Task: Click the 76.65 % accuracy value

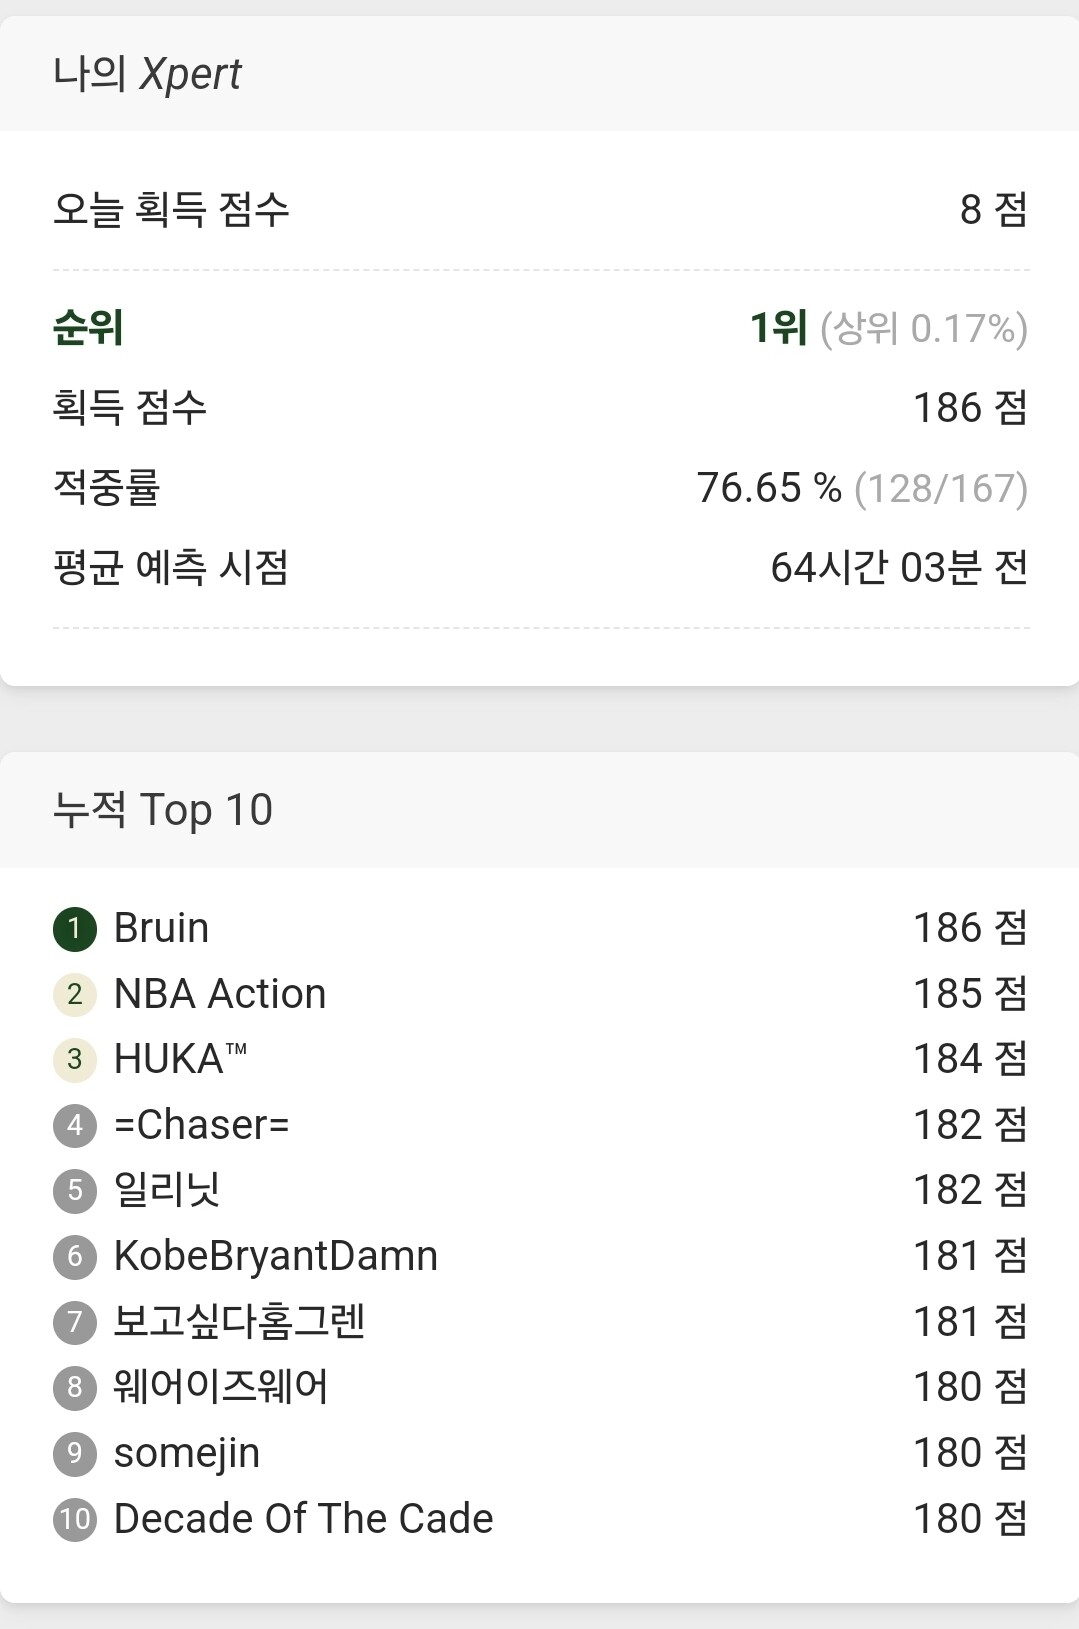Action: tap(768, 488)
